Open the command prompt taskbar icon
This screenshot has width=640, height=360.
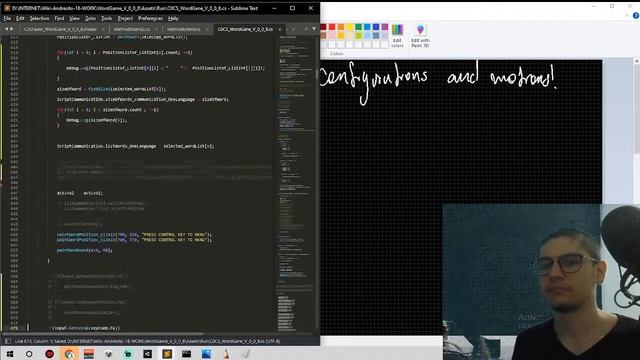point(187,354)
